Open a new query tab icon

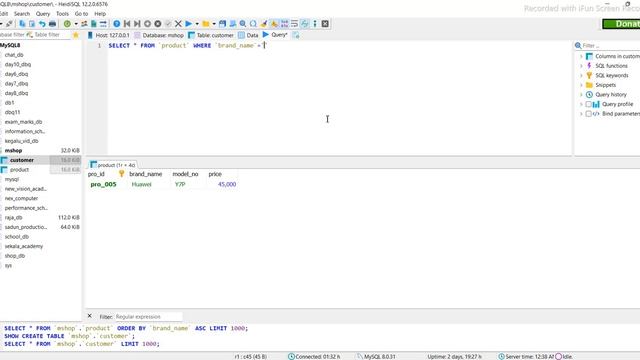pos(296,36)
